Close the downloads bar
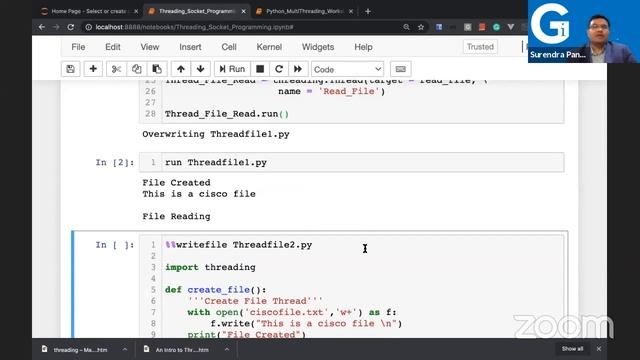Screen dimensions: 640x360 (599, 349)
